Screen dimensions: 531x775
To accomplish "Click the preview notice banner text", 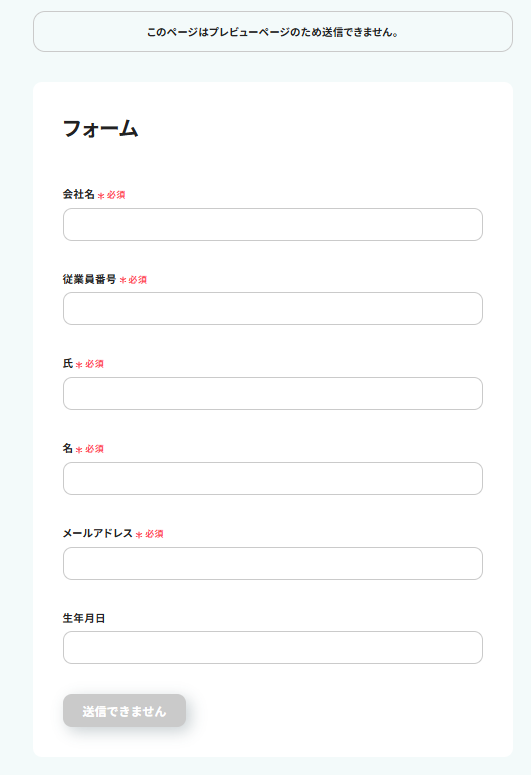I will pos(273,32).
